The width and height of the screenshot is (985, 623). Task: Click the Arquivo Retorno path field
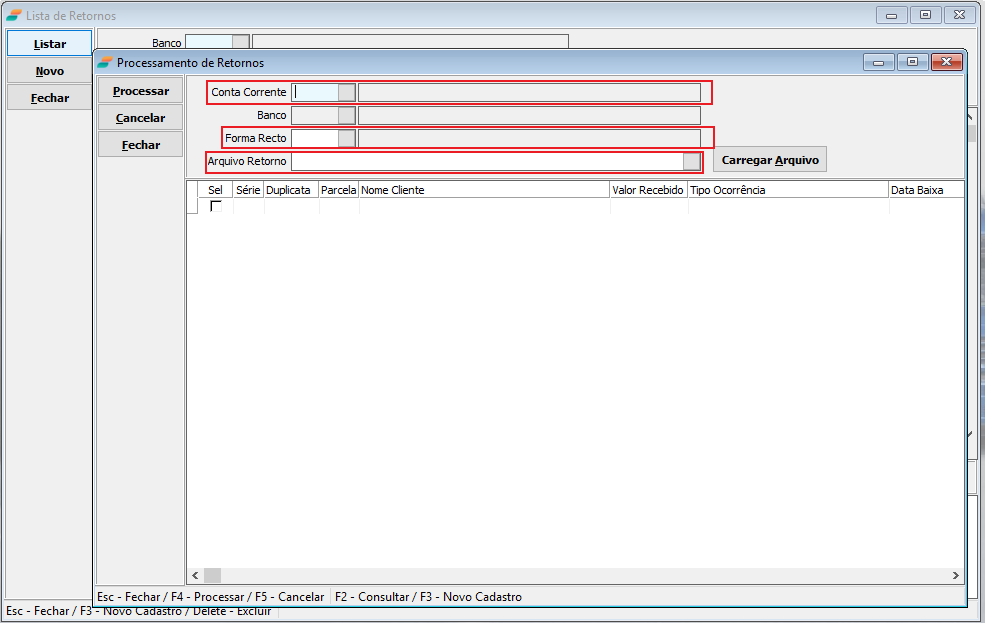[487, 162]
